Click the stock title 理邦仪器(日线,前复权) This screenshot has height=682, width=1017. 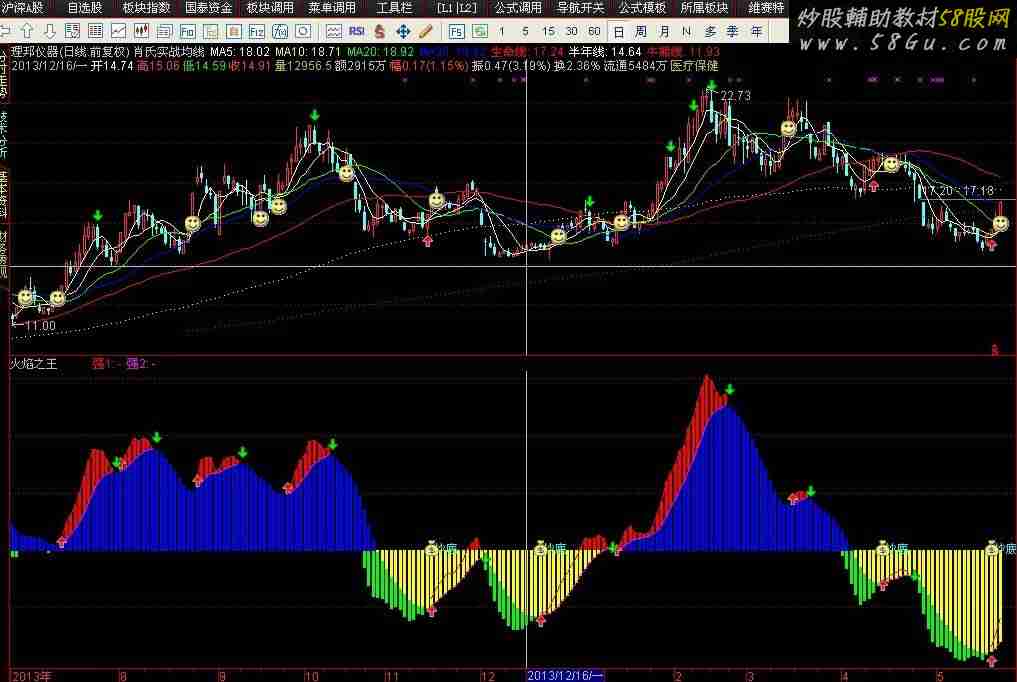pyautogui.click(x=69, y=51)
